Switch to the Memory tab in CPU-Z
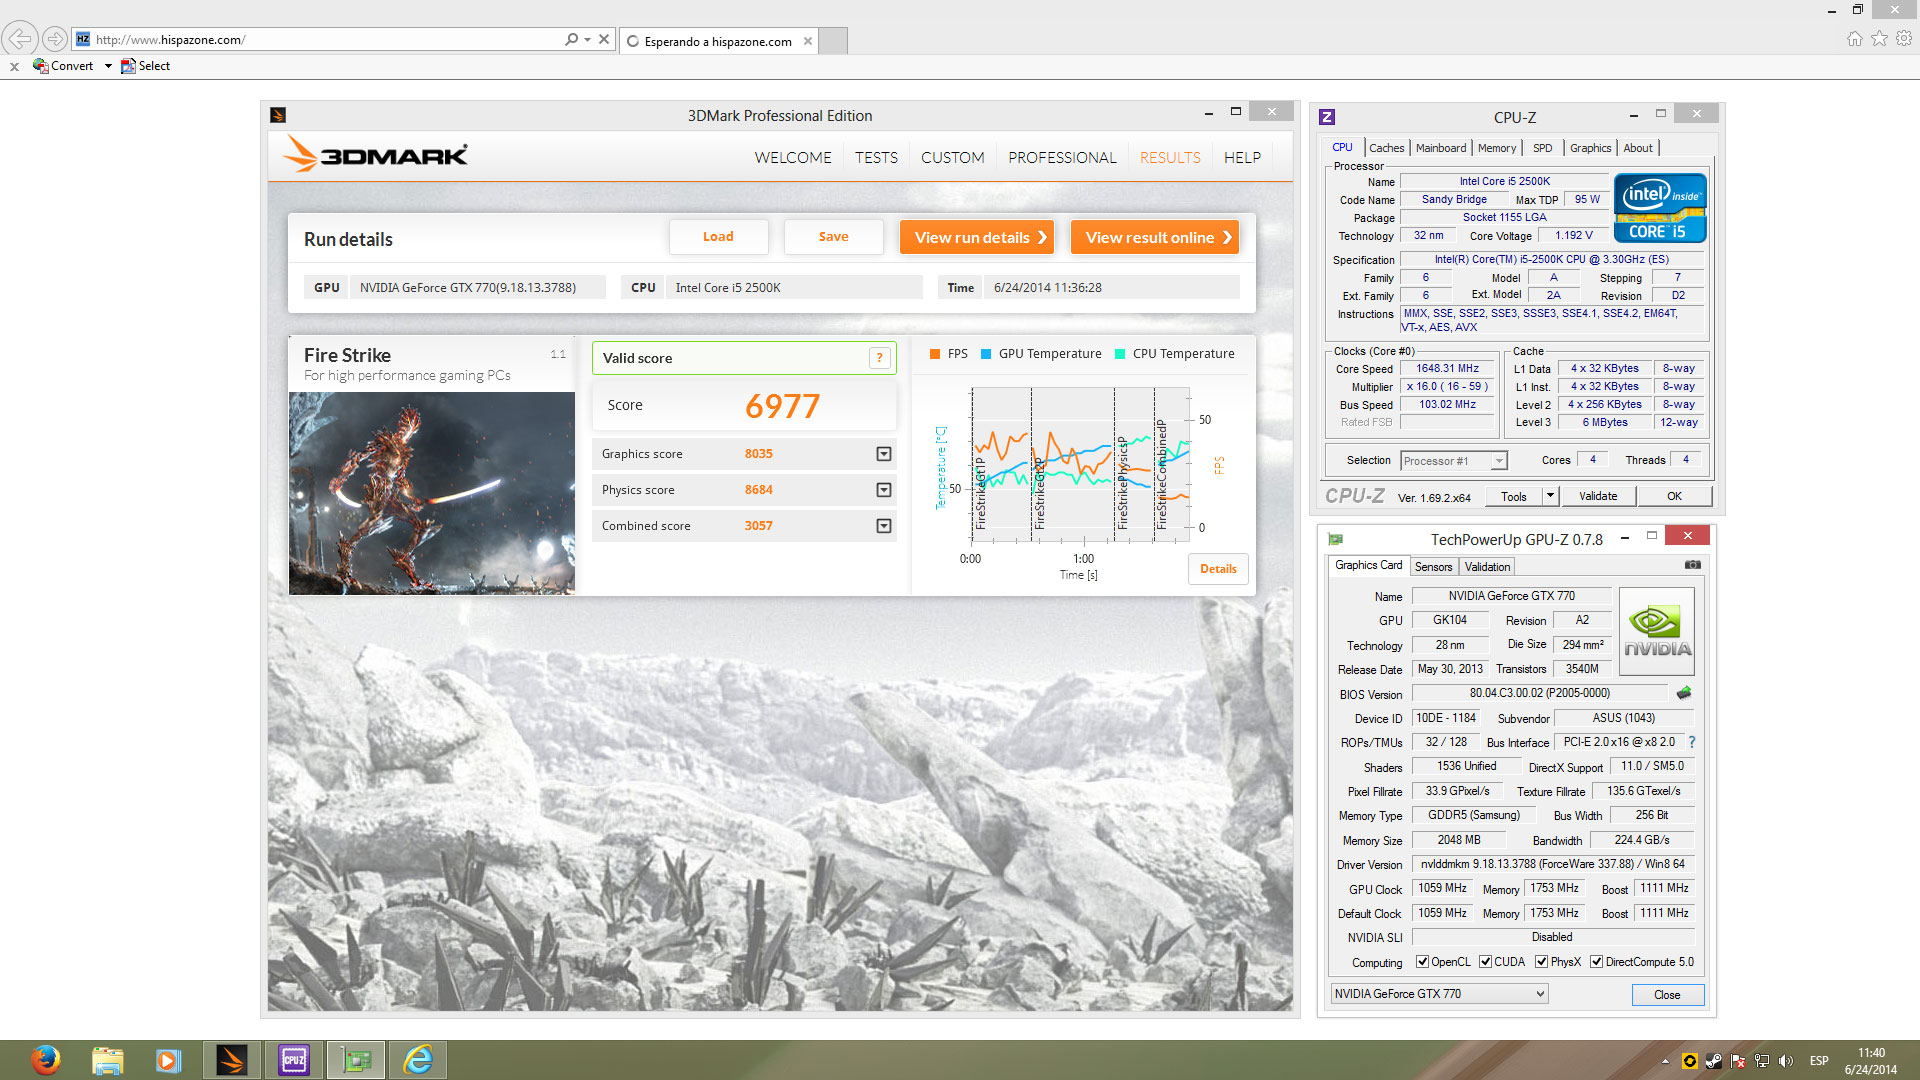 (1497, 148)
